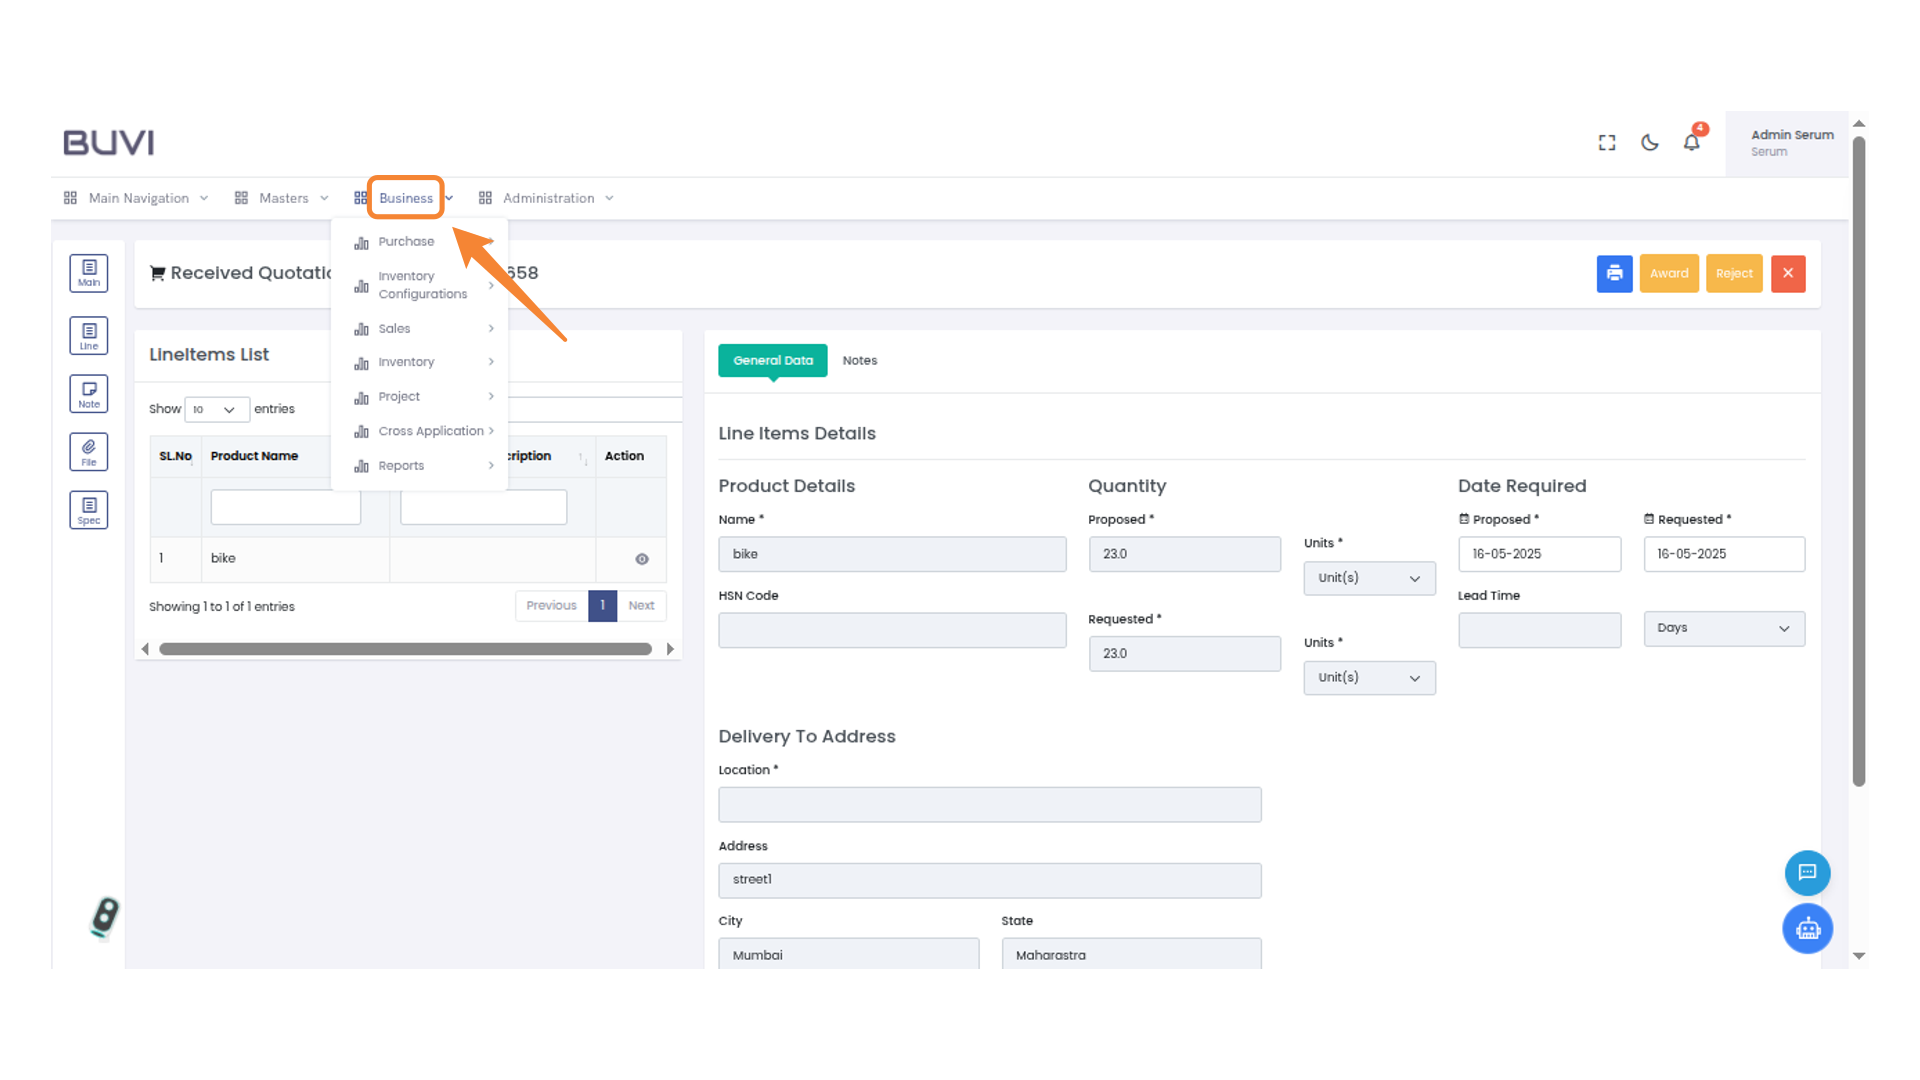Click the Award button

pyautogui.click(x=1668, y=274)
